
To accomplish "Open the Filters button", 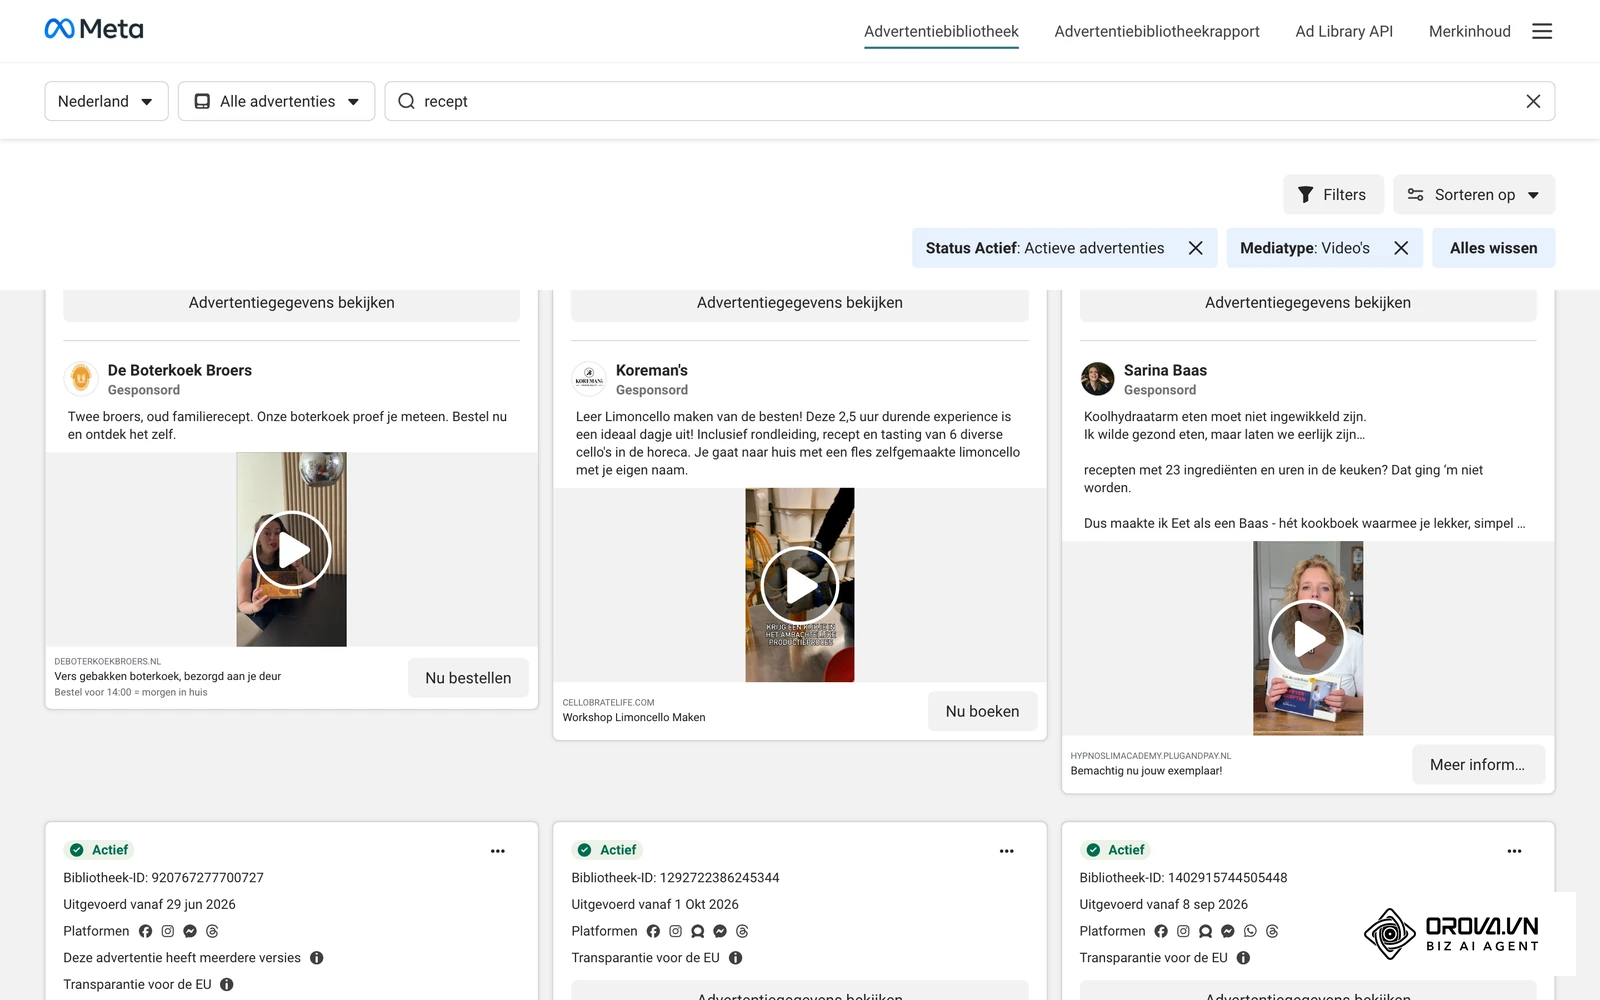I will pos(1333,195).
